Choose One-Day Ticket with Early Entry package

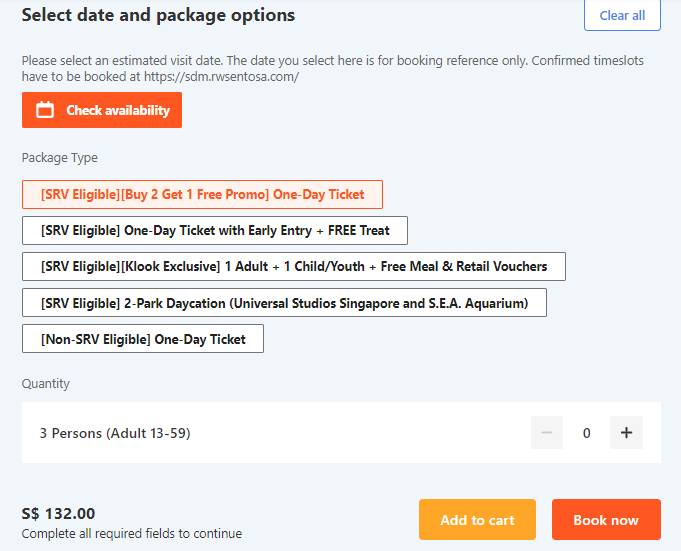pos(215,230)
